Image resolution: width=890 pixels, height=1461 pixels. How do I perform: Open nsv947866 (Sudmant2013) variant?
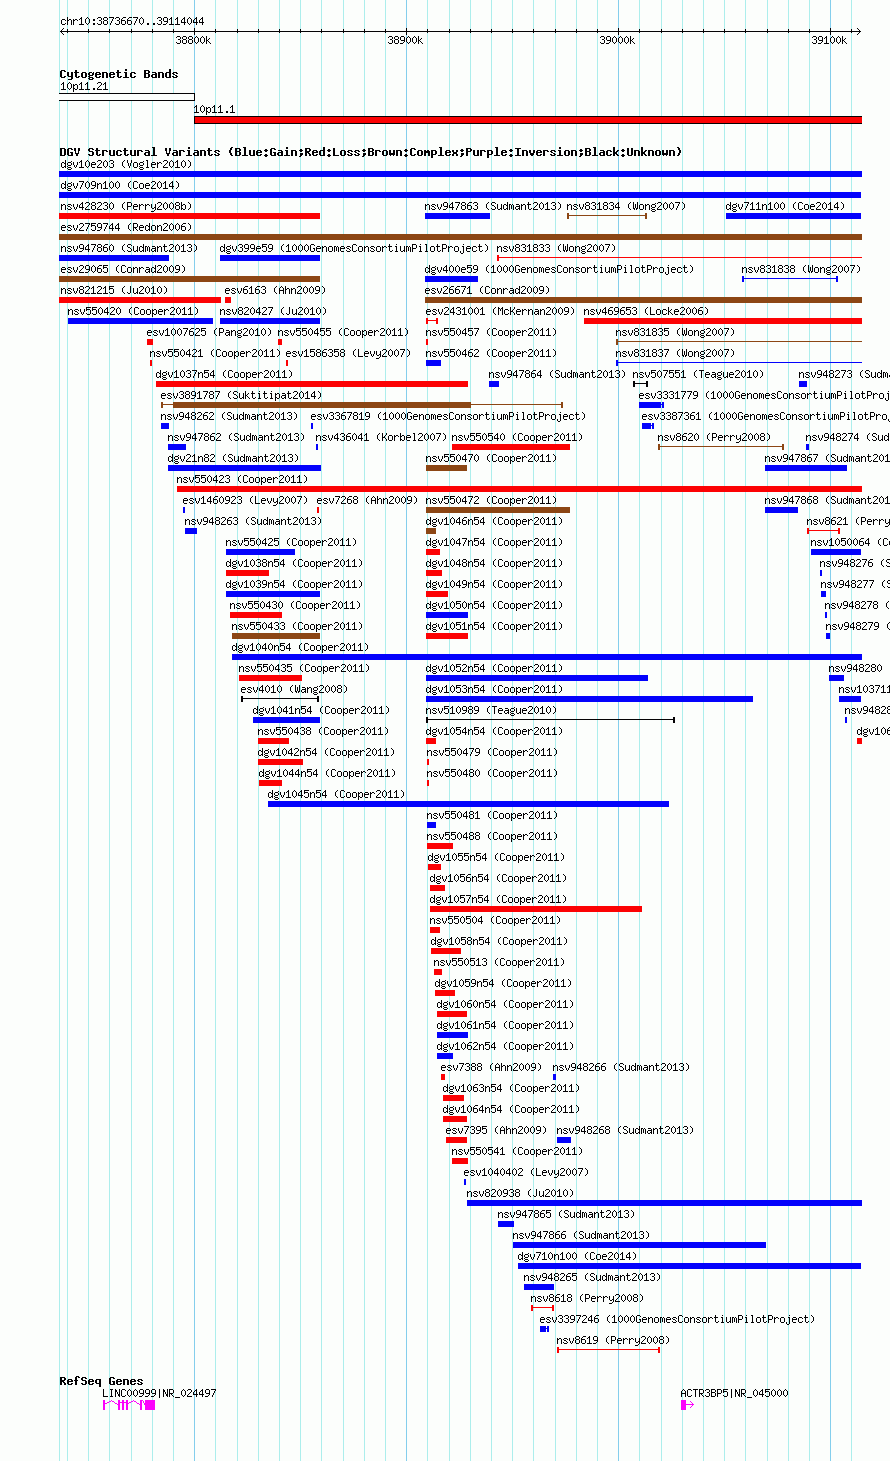pos(581,1235)
